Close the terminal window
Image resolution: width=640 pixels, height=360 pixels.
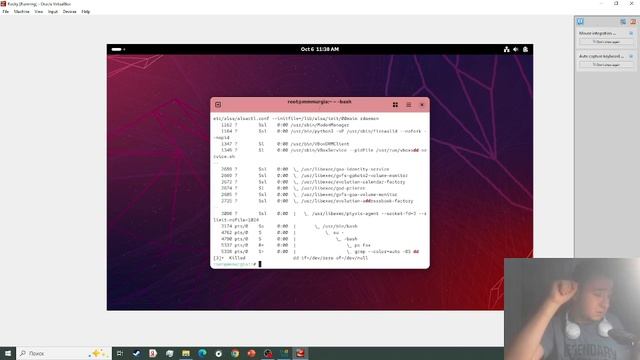pos(422,105)
